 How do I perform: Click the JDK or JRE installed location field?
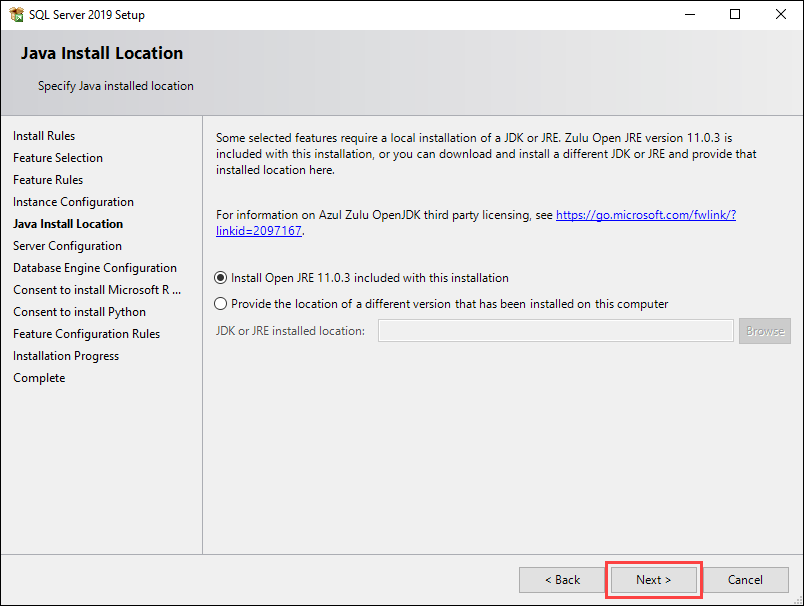[x=556, y=331]
